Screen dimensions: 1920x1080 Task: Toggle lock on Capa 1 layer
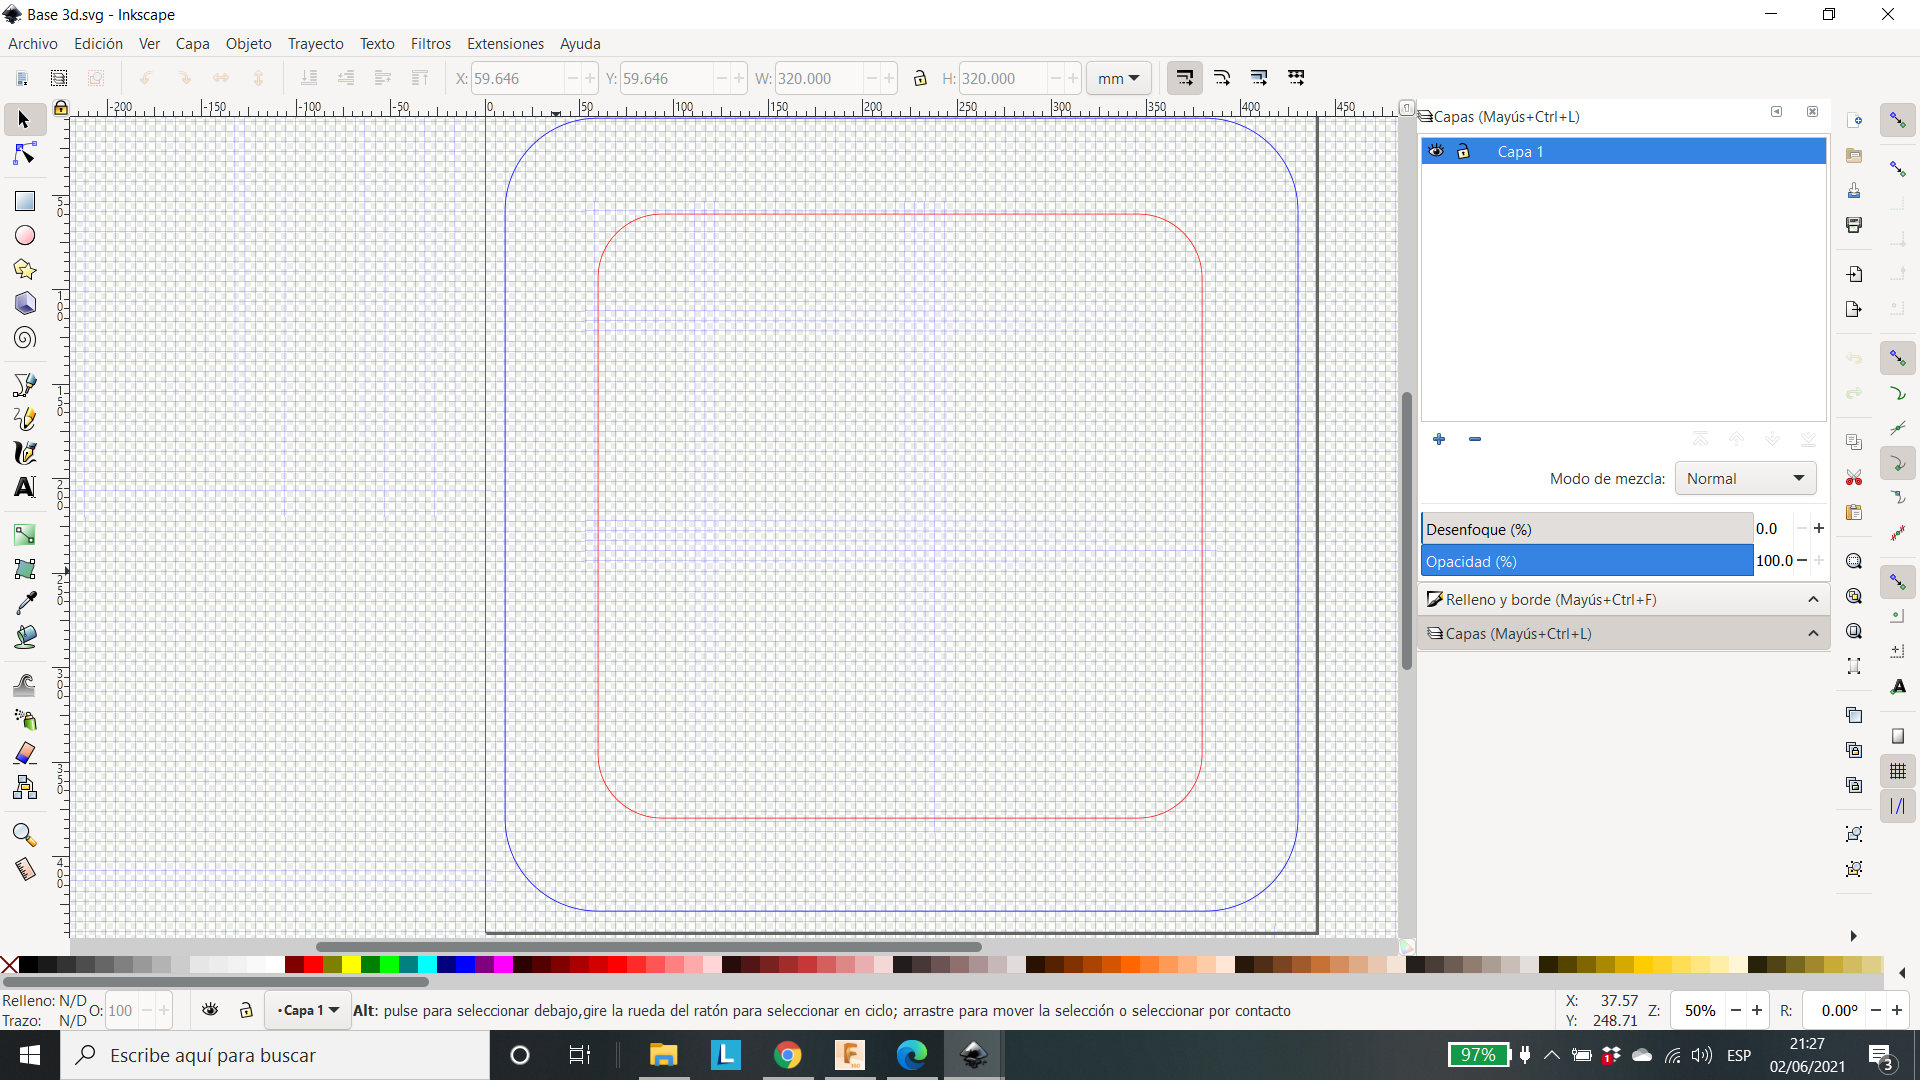[1460, 150]
